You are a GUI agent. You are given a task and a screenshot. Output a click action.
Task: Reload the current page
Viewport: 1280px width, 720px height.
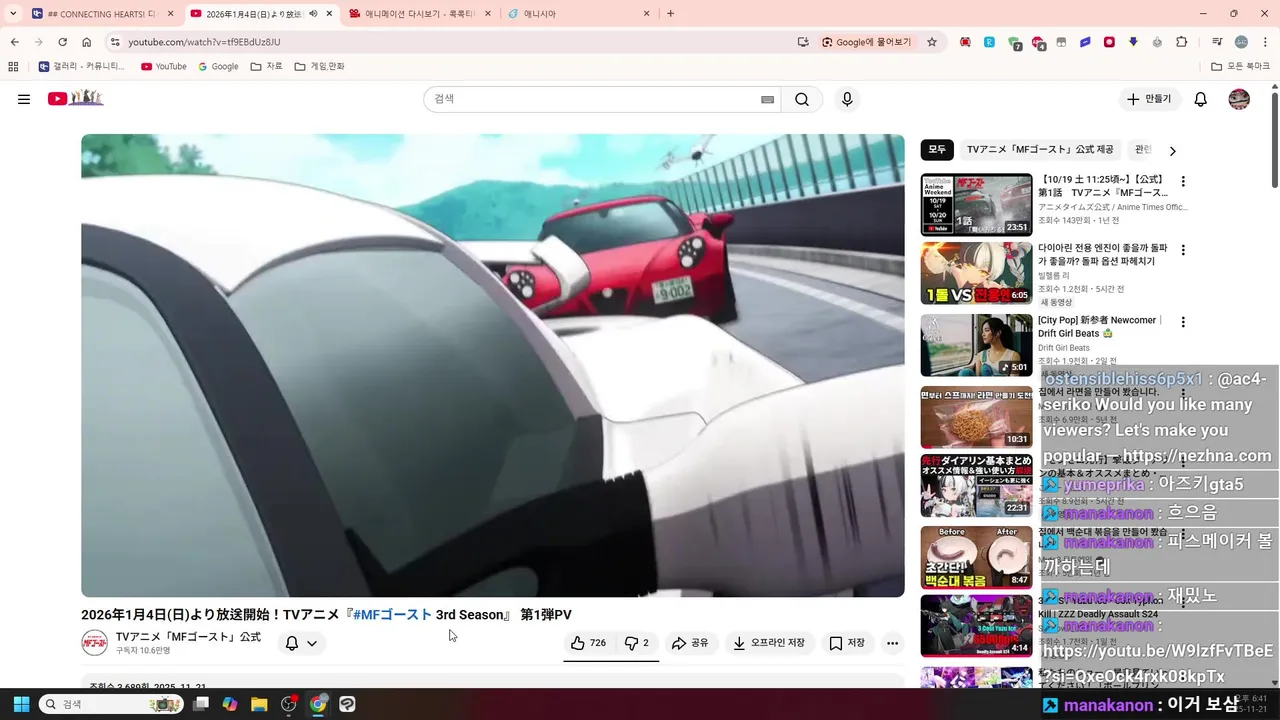pos(62,42)
